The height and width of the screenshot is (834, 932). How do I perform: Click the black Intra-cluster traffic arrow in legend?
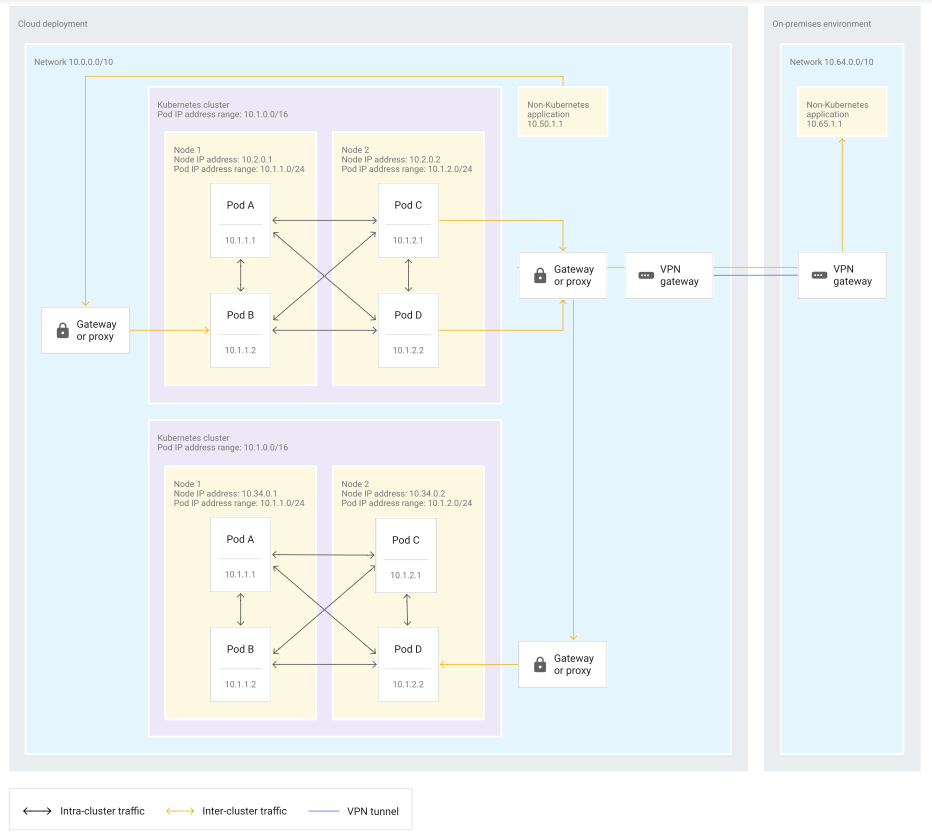(37, 811)
